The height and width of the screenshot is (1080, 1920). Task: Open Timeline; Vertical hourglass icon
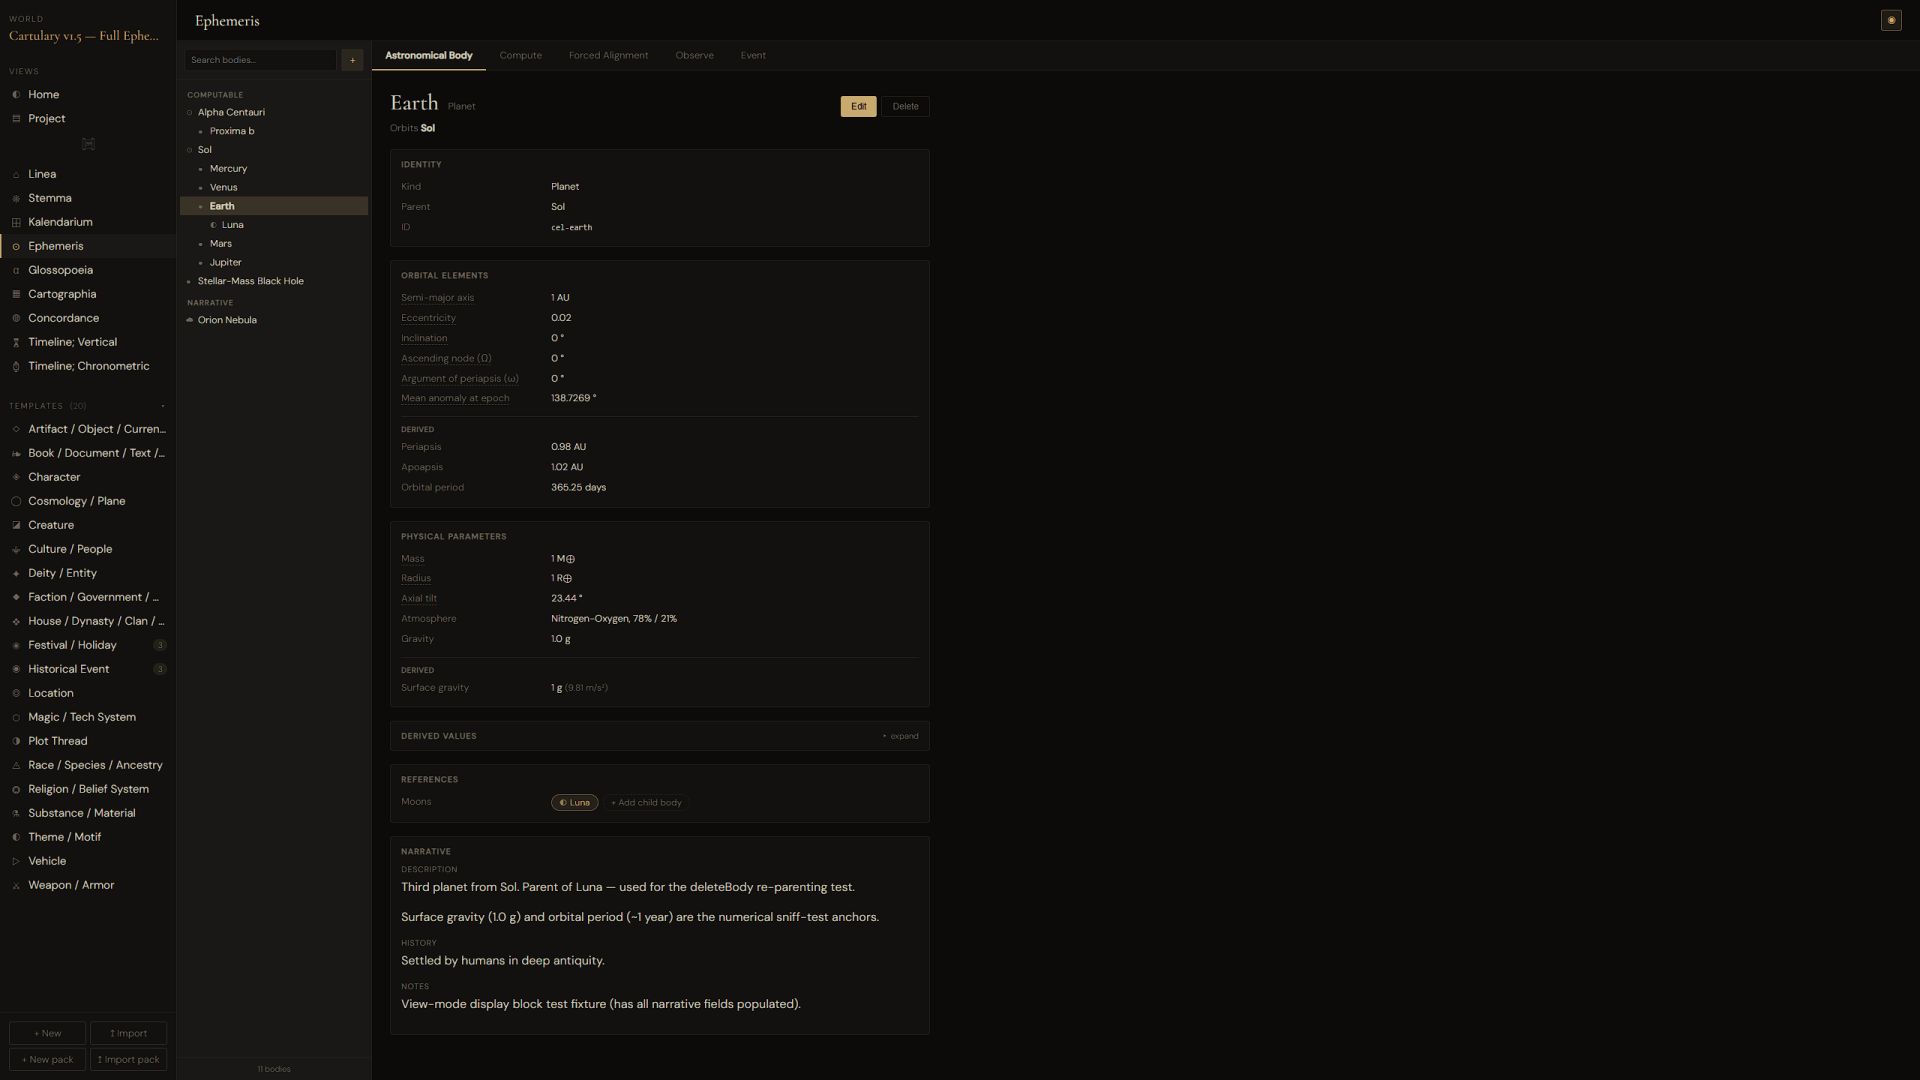point(16,343)
